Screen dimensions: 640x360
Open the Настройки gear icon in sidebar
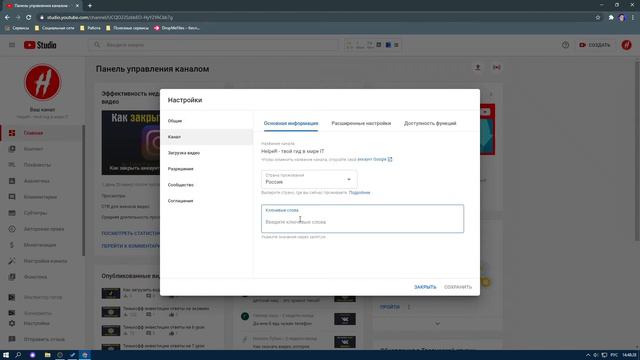click(x=12, y=323)
